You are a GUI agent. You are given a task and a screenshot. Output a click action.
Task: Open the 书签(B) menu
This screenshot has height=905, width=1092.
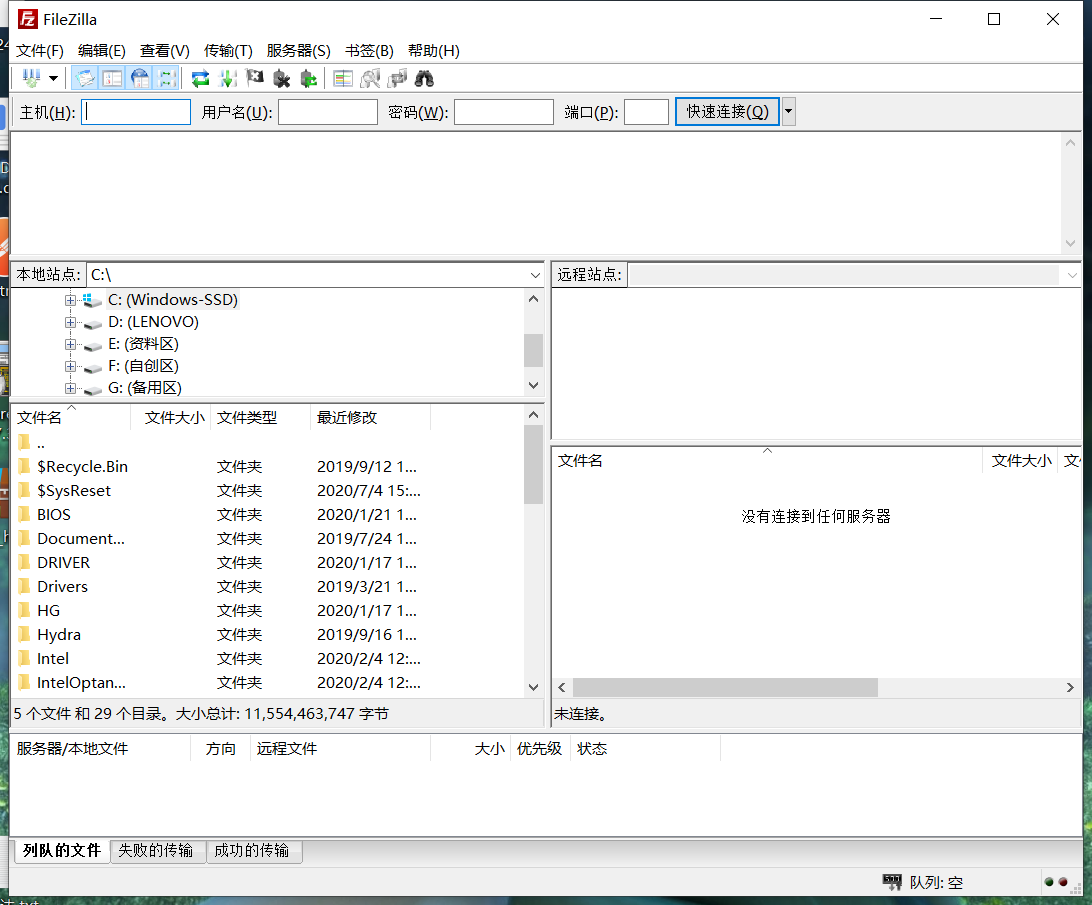click(369, 51)
